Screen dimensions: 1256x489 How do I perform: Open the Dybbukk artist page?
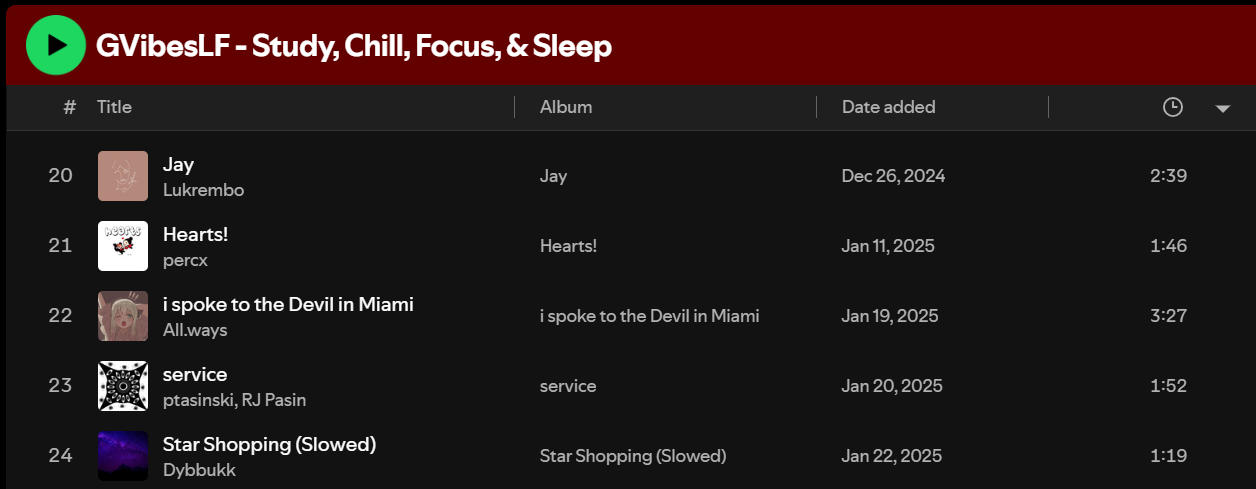199,470
